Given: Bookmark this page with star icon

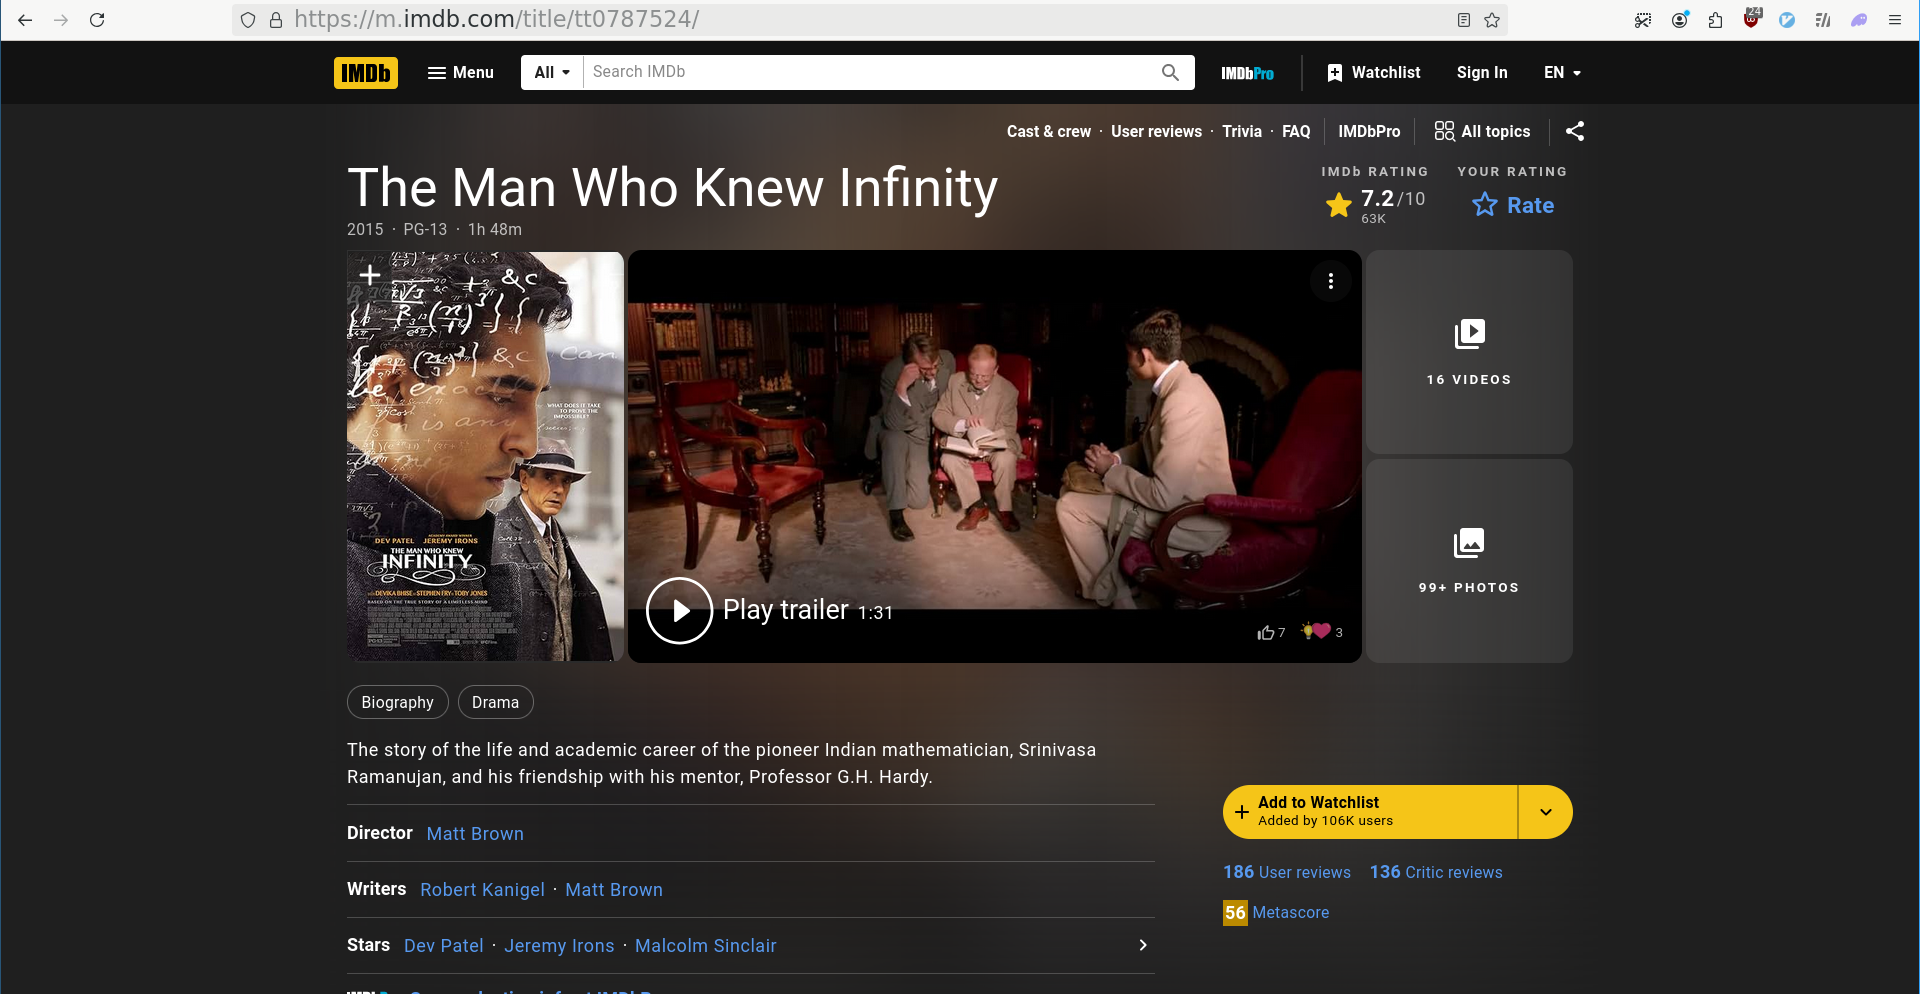Looking at the screenshot, I should 1492,20.
